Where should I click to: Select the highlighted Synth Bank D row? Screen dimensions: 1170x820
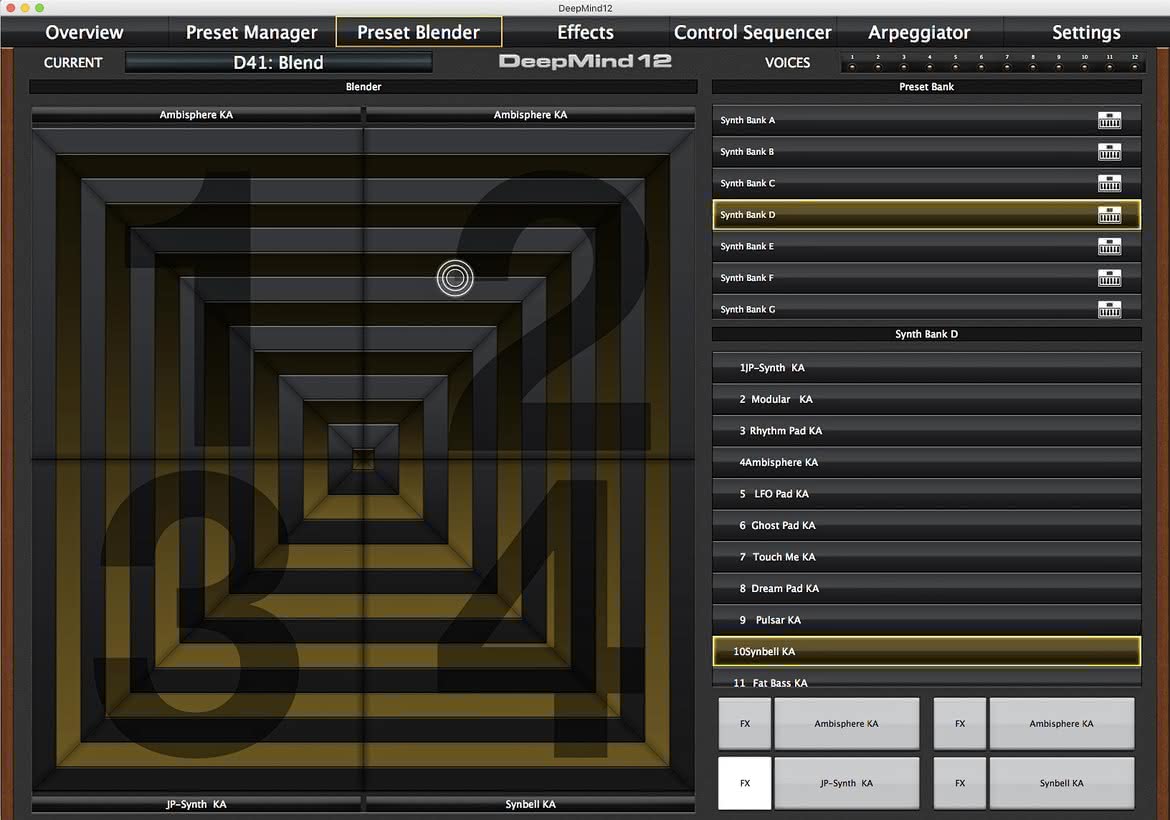(927, 215)
